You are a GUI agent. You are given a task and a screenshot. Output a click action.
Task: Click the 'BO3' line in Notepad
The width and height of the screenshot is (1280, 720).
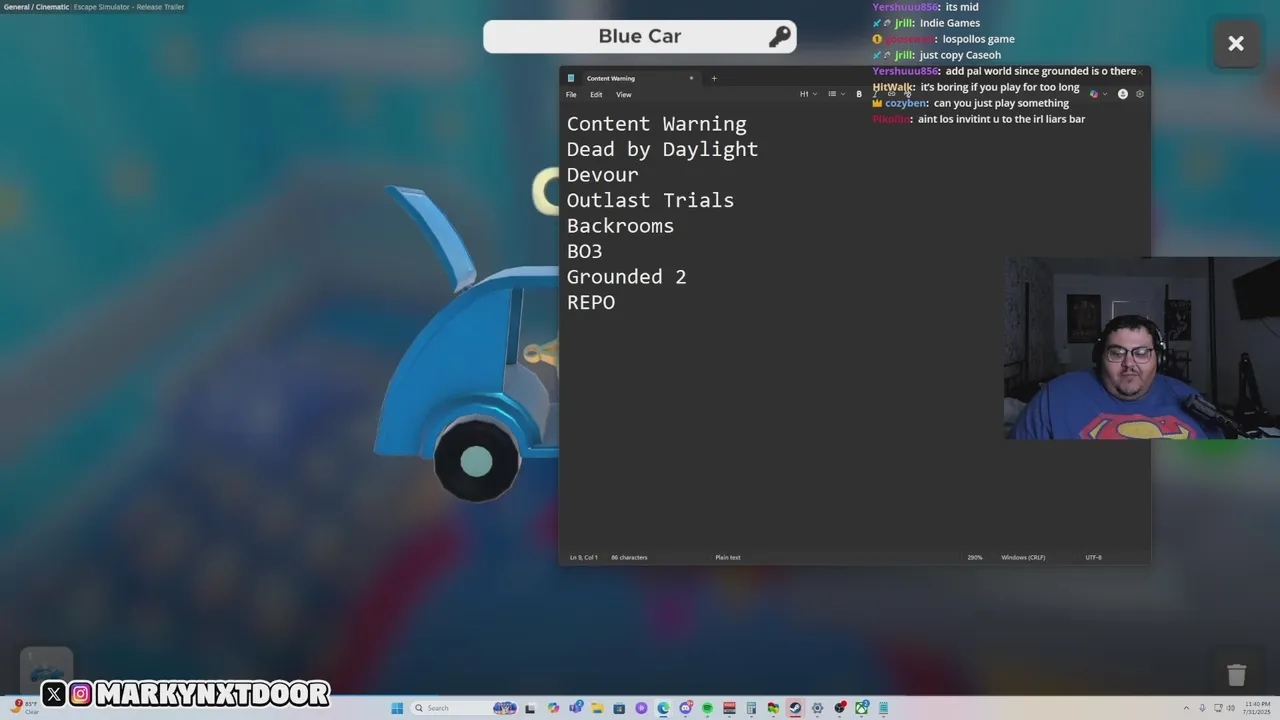coord(584,251)
